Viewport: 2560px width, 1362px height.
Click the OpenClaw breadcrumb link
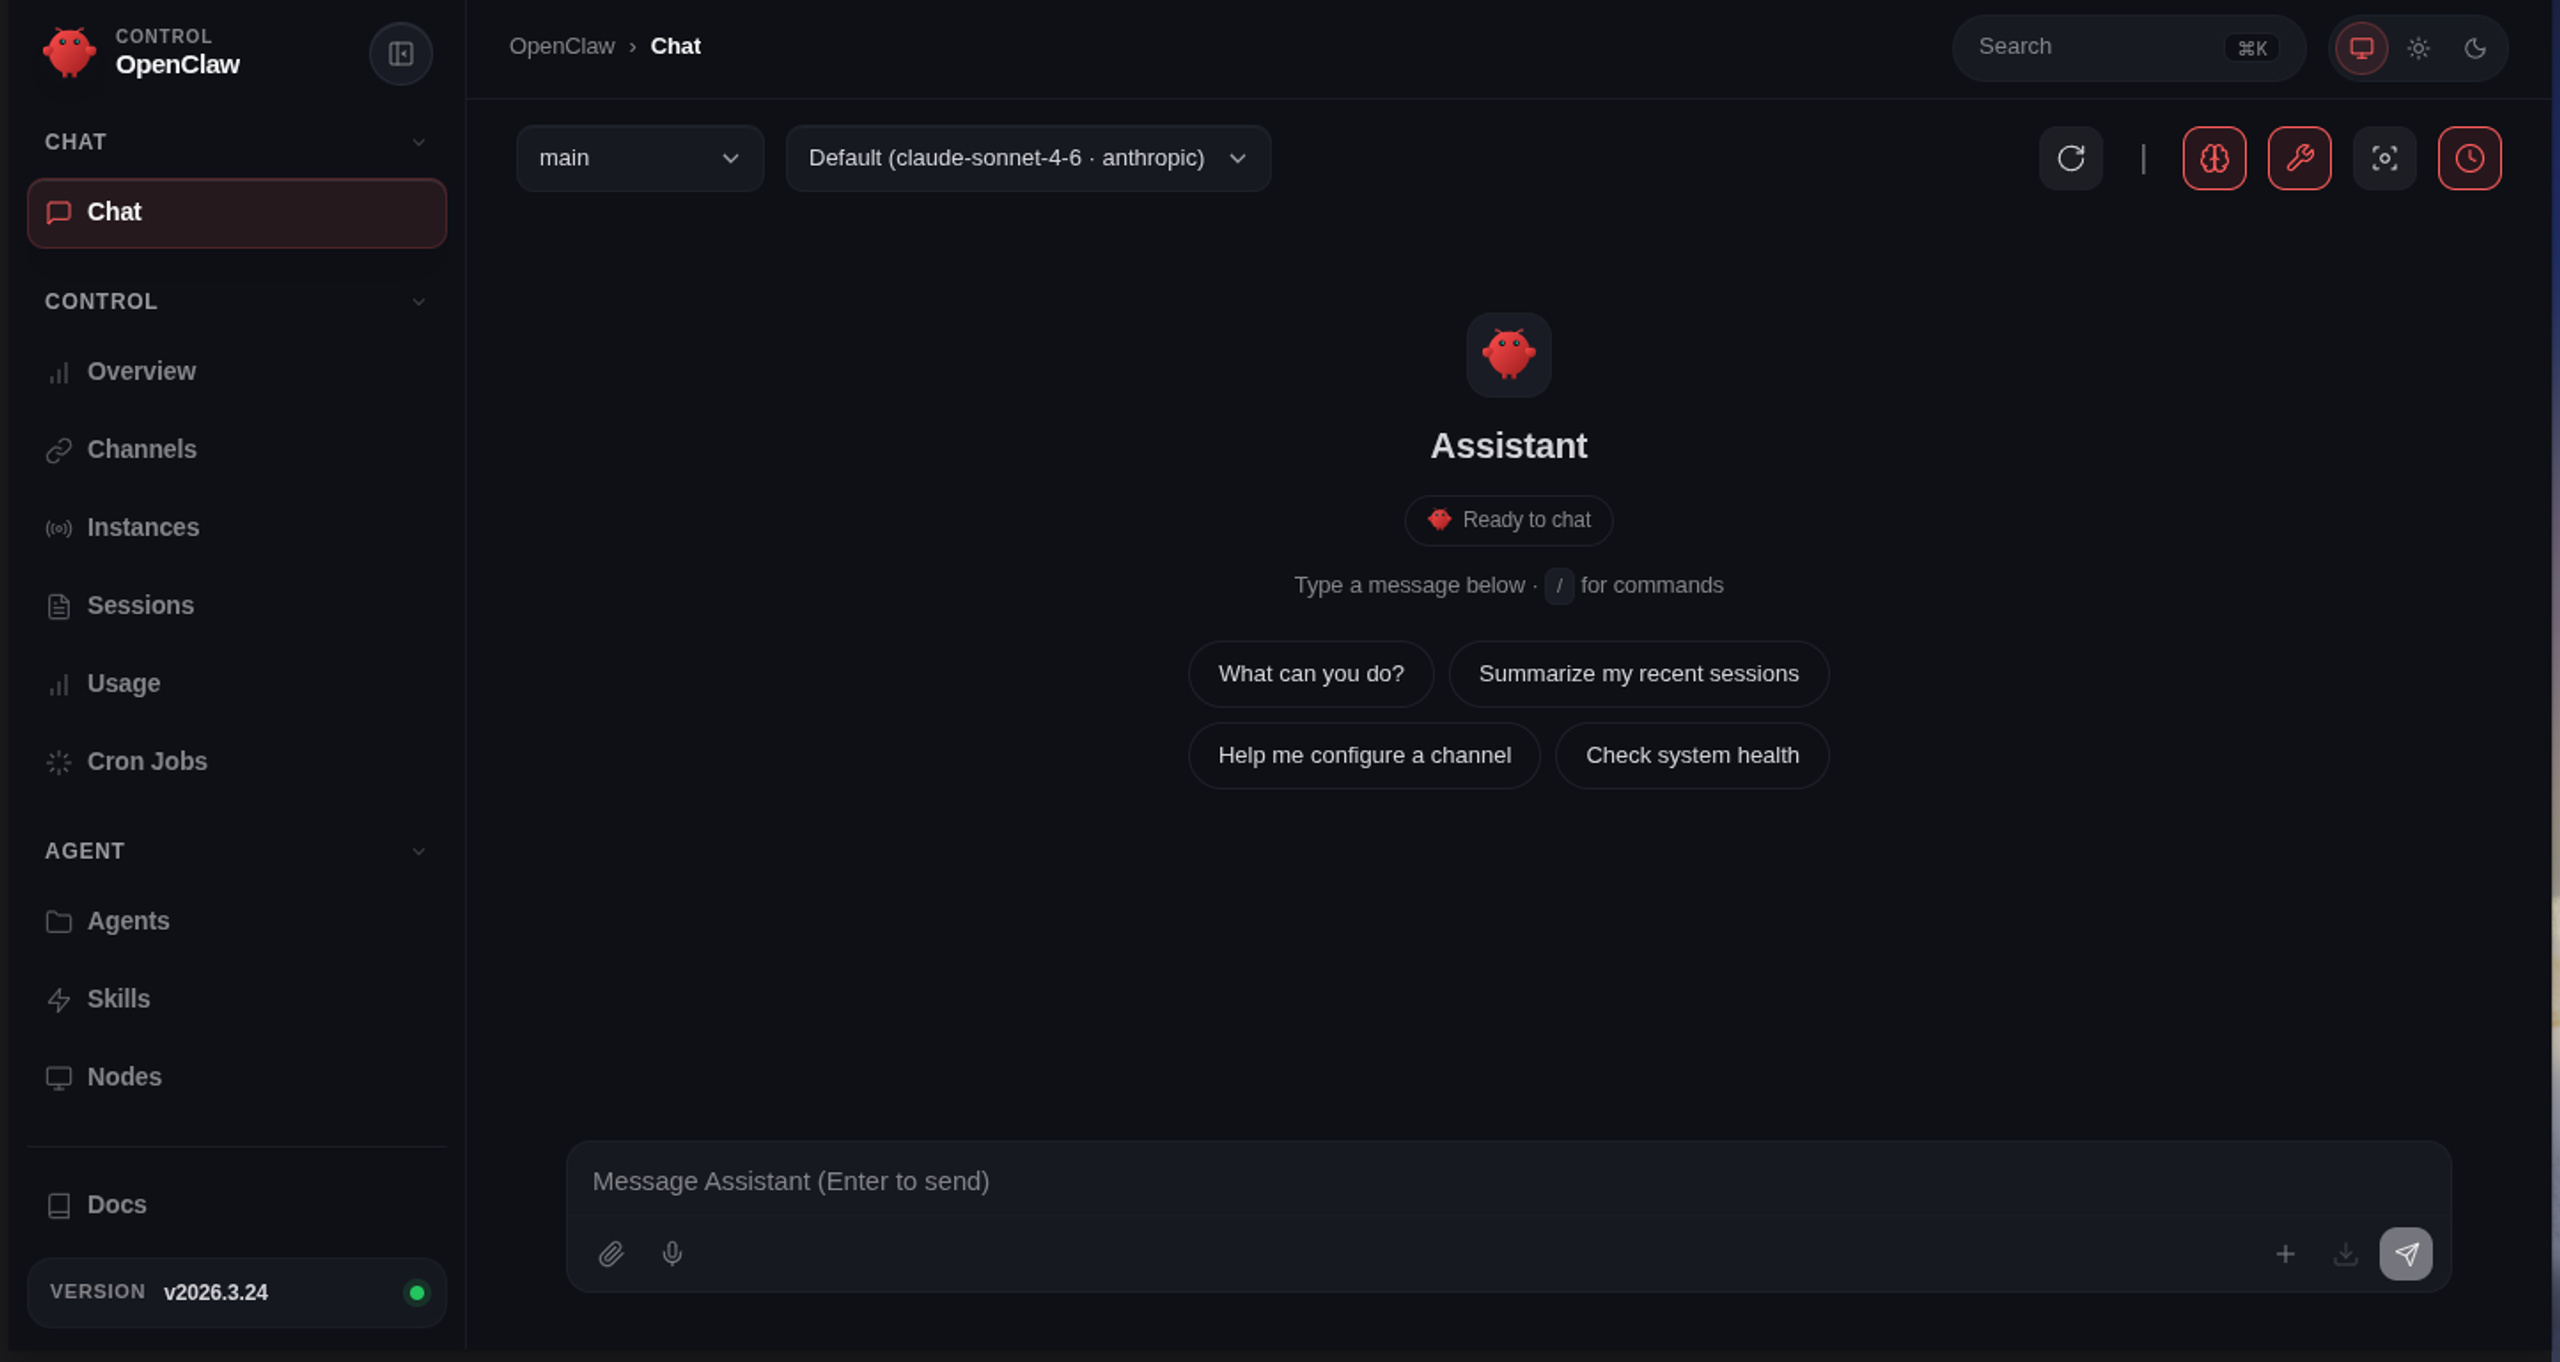point(562,47)
